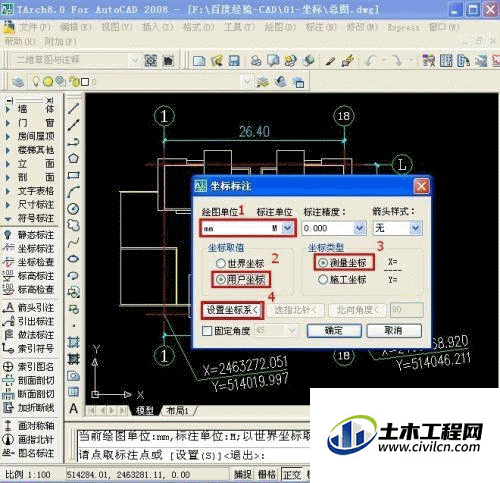Viewport: 500px width, 483px height.
Task: Switch to the 布局1 layout tab
Action: (178, 411)
